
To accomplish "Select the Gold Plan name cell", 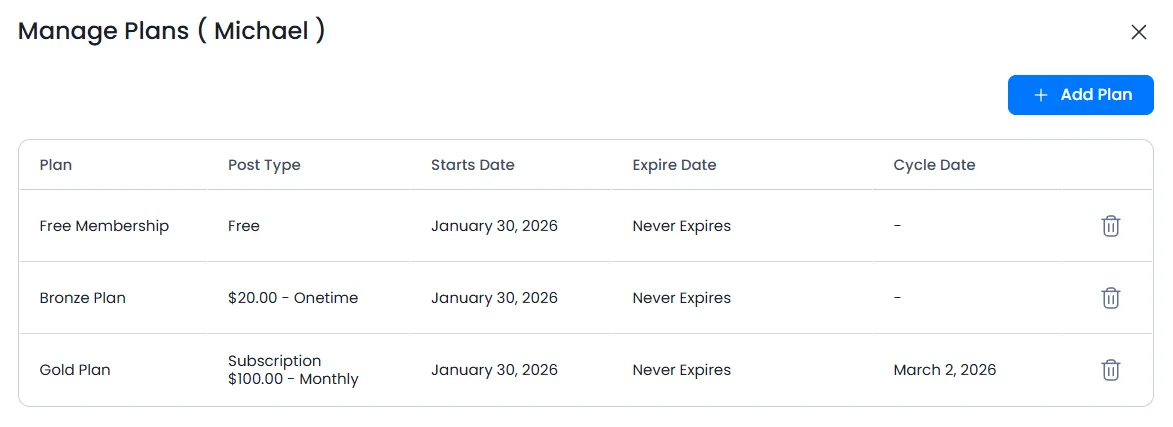I will 75,370.
